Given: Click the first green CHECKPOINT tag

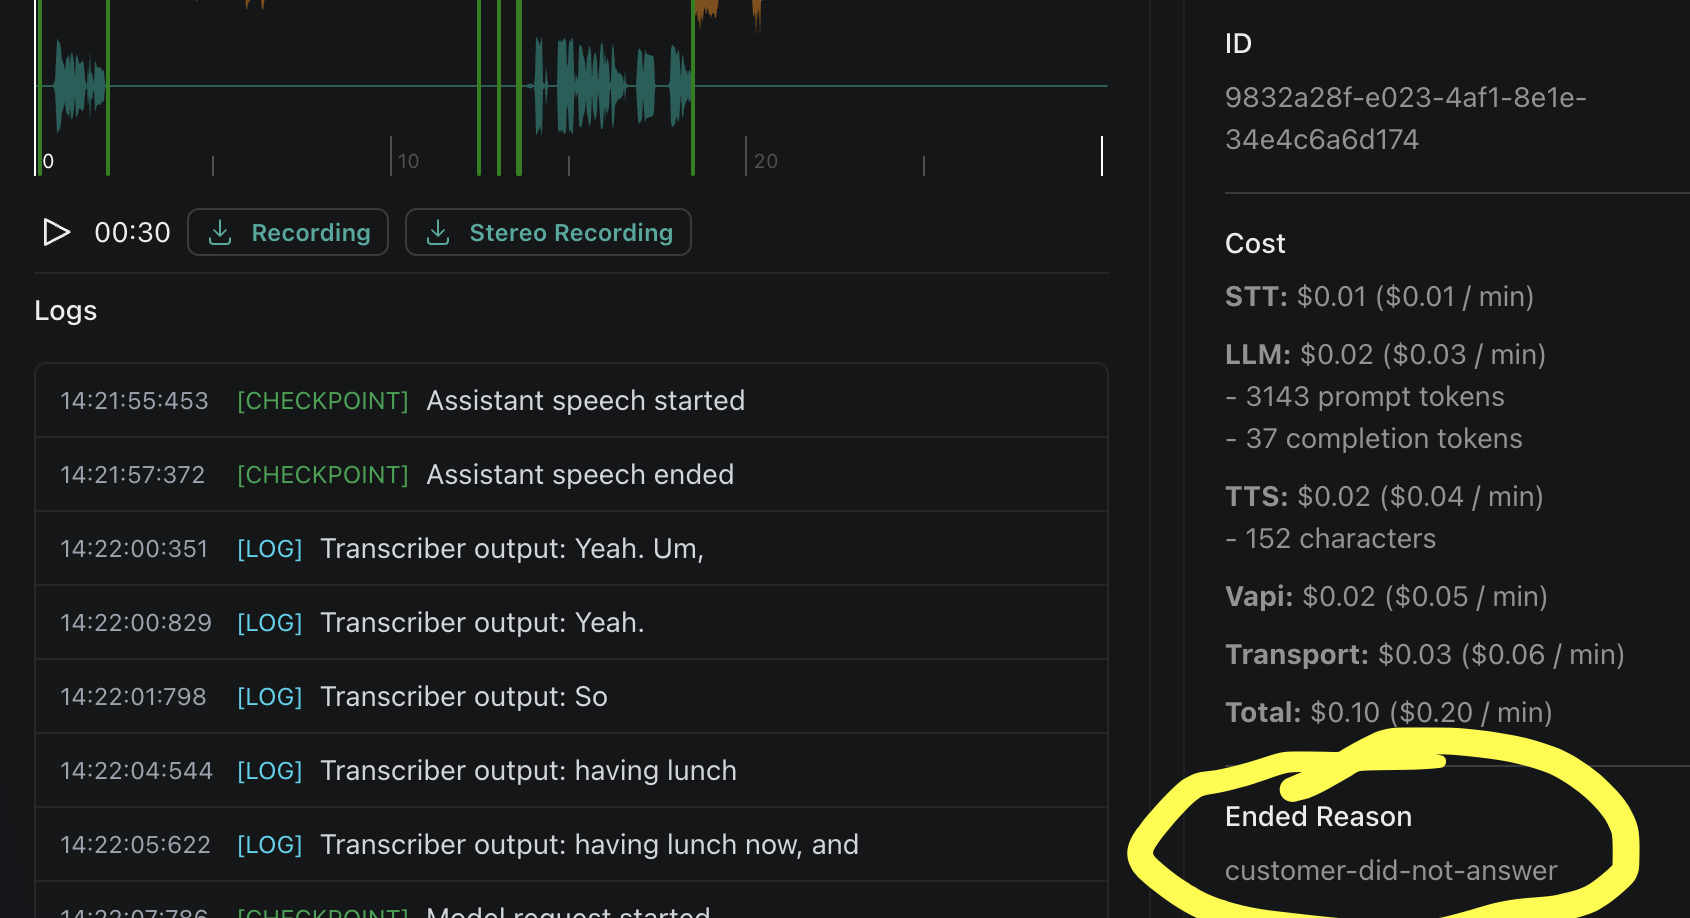Looking at the screenshot, I should click(x=322, y=400).
